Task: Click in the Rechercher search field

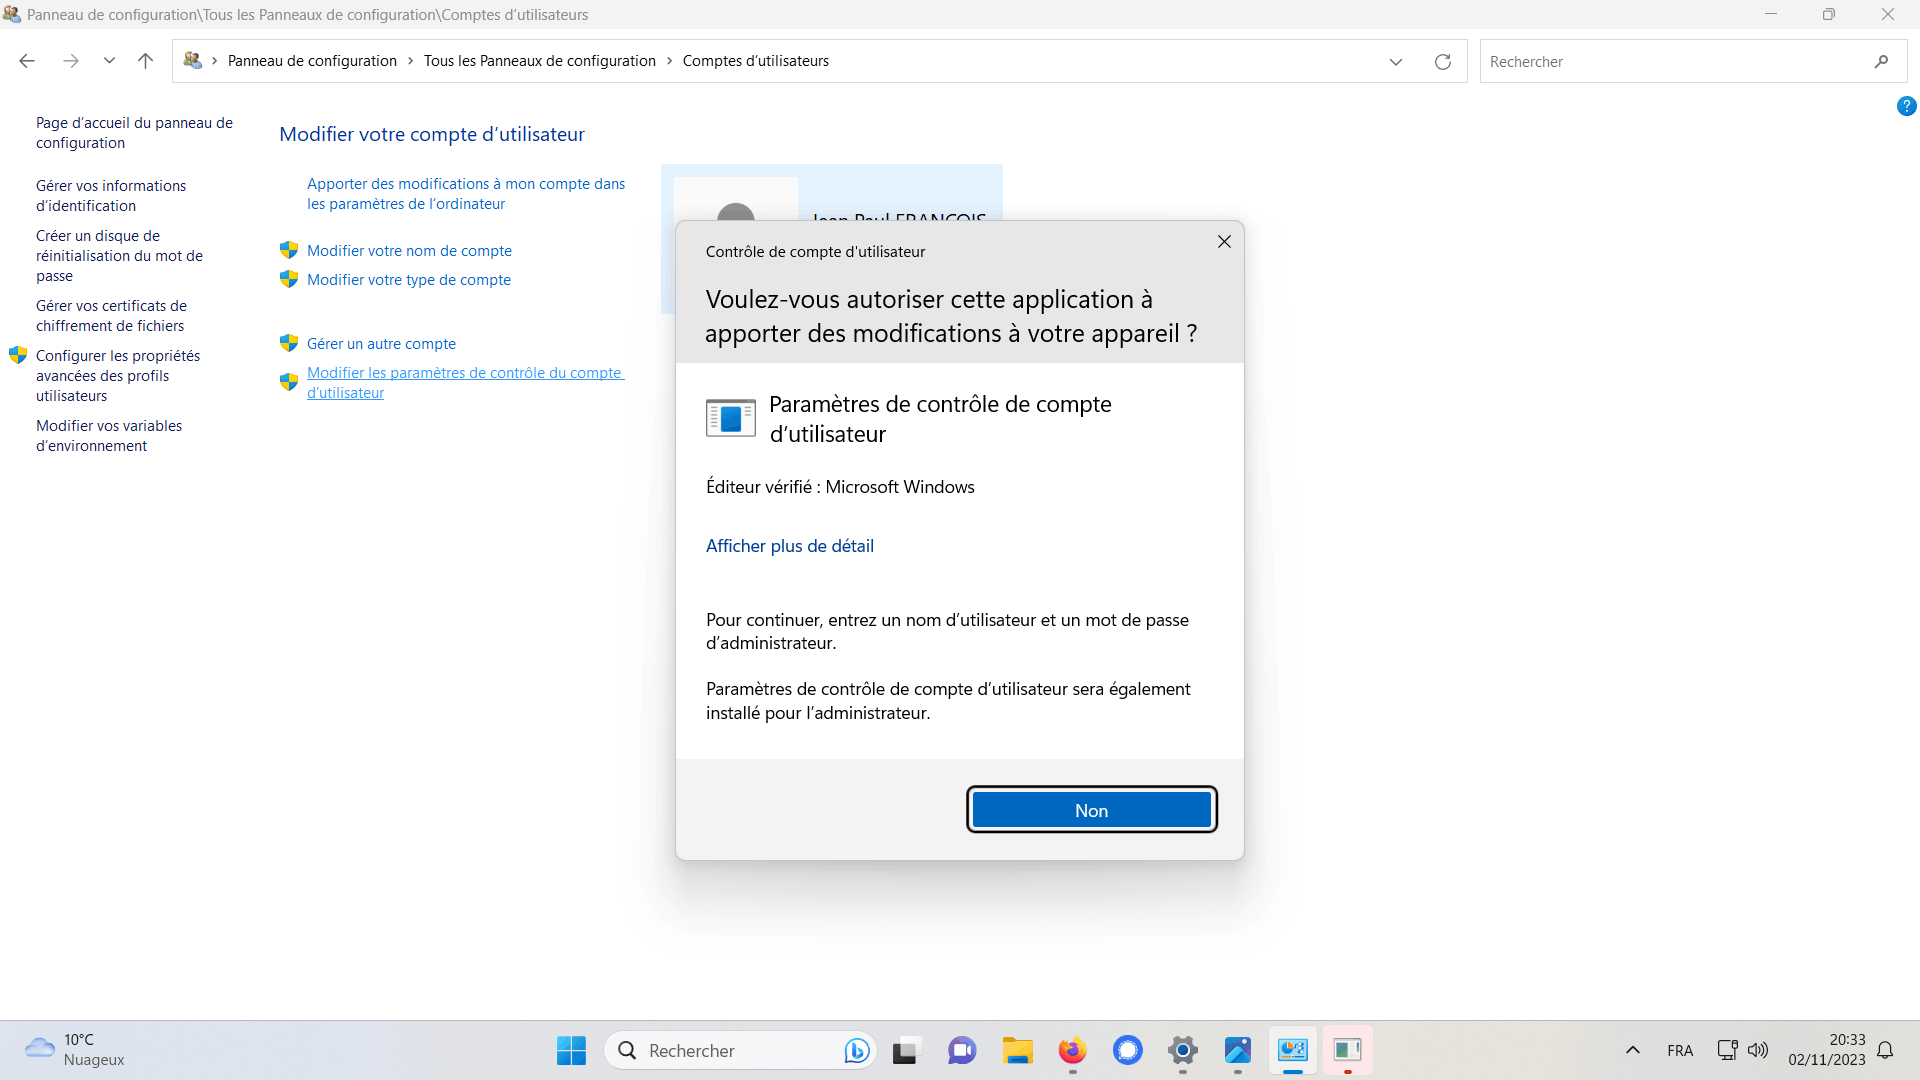Action: 1670,62
